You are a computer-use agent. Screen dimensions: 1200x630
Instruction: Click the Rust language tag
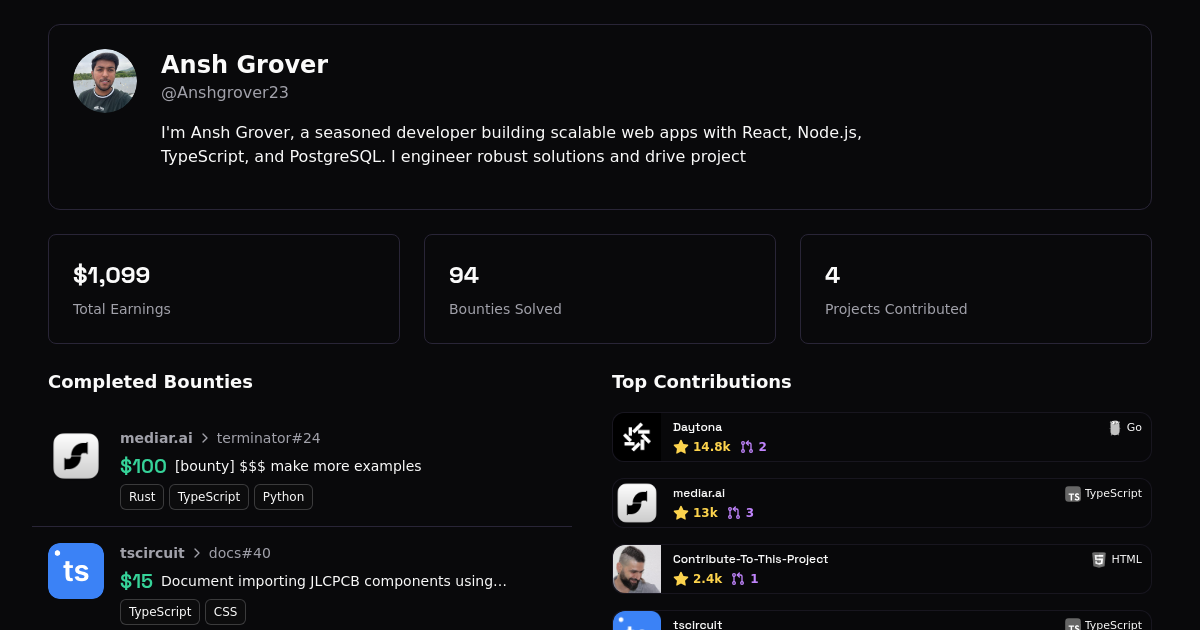[x=142, y=497]
